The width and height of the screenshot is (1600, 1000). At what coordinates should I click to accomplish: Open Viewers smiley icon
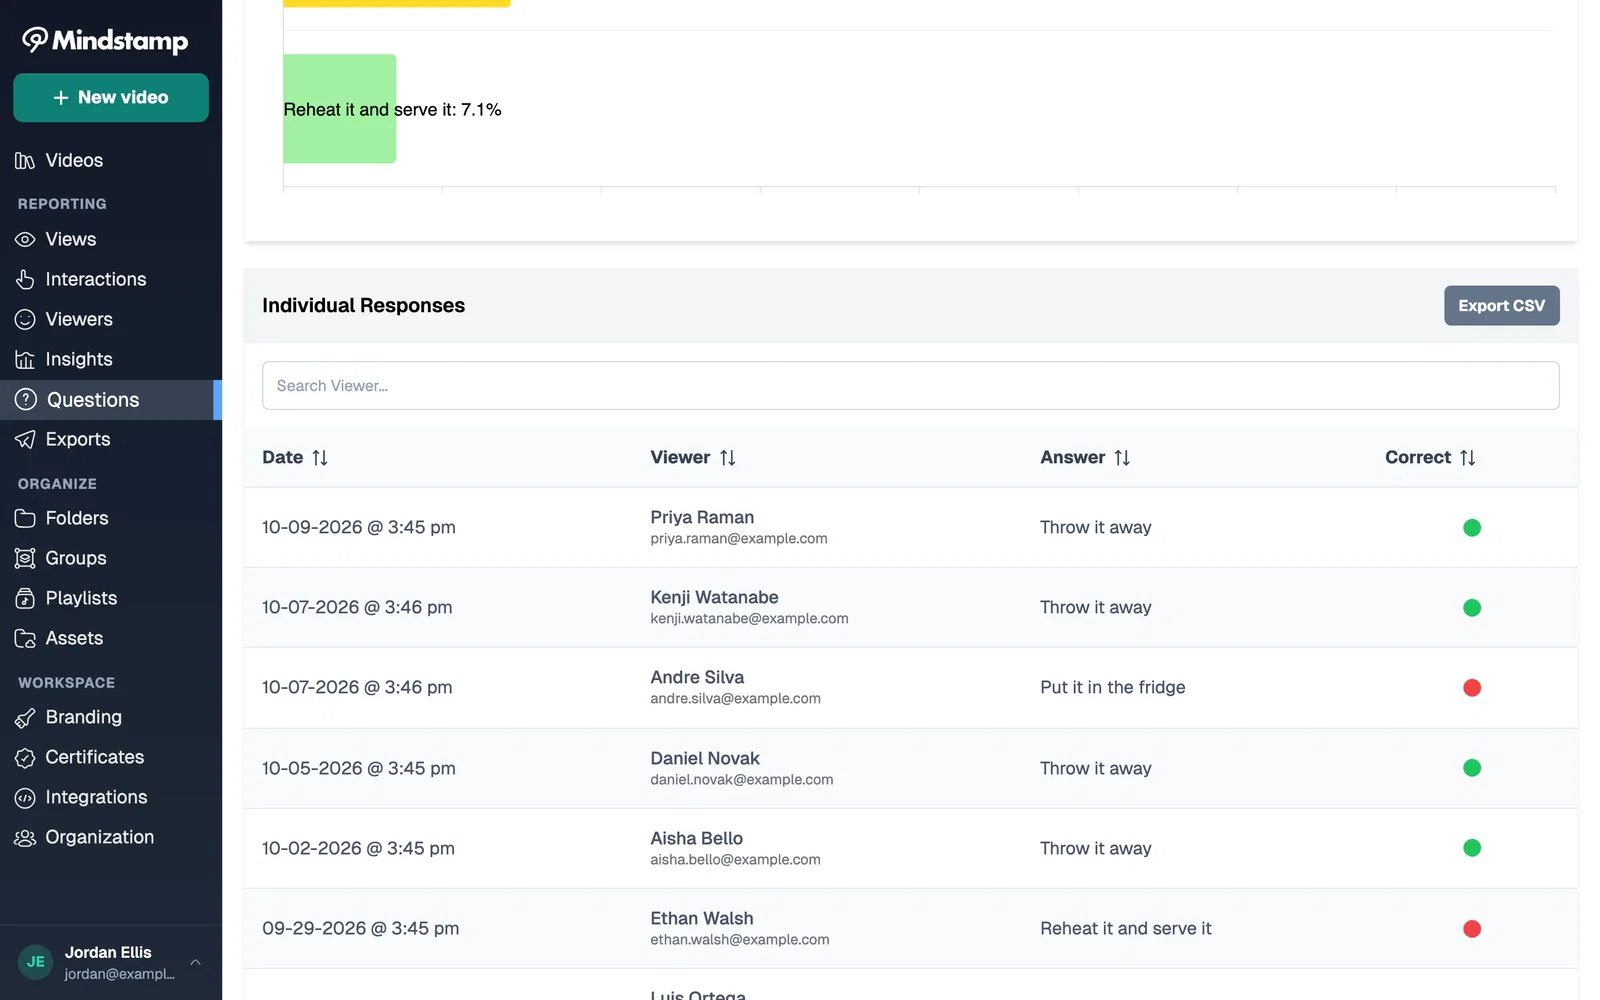pyautogui.click(x=25, y=320)
